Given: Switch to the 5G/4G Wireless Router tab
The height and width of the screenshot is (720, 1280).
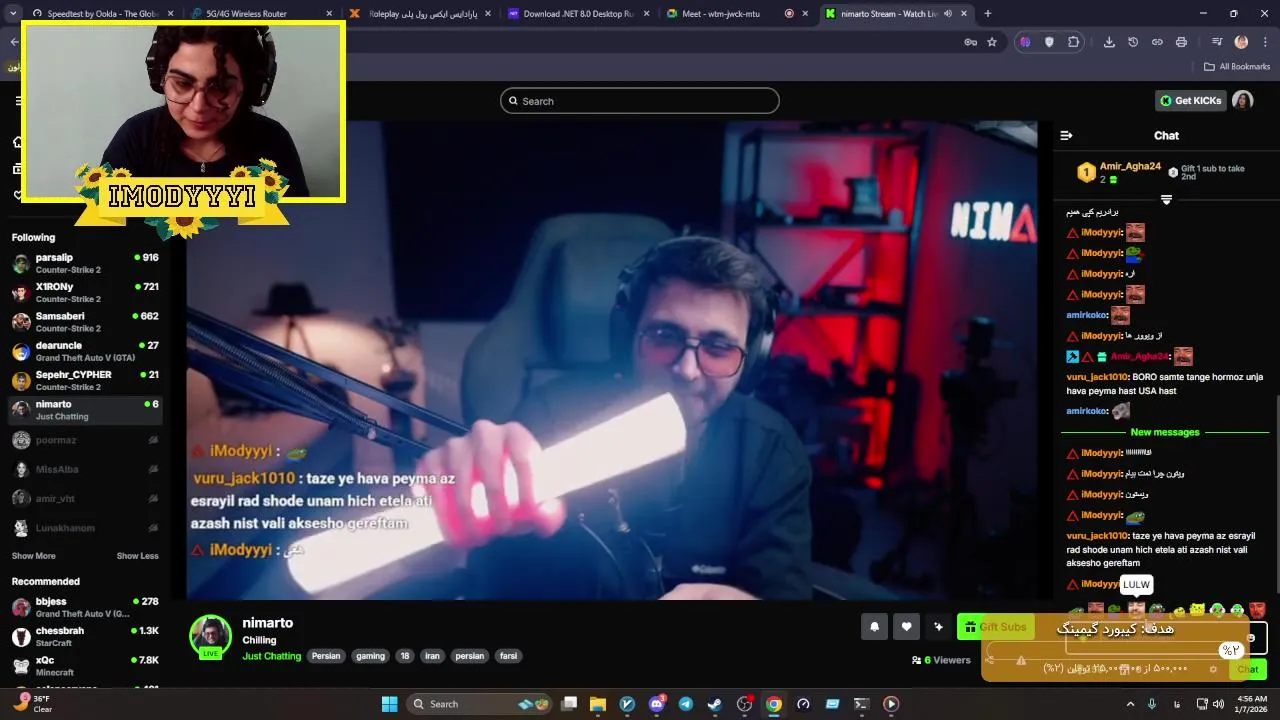Looking at the screenshot, I should click(x=258, y=14).
